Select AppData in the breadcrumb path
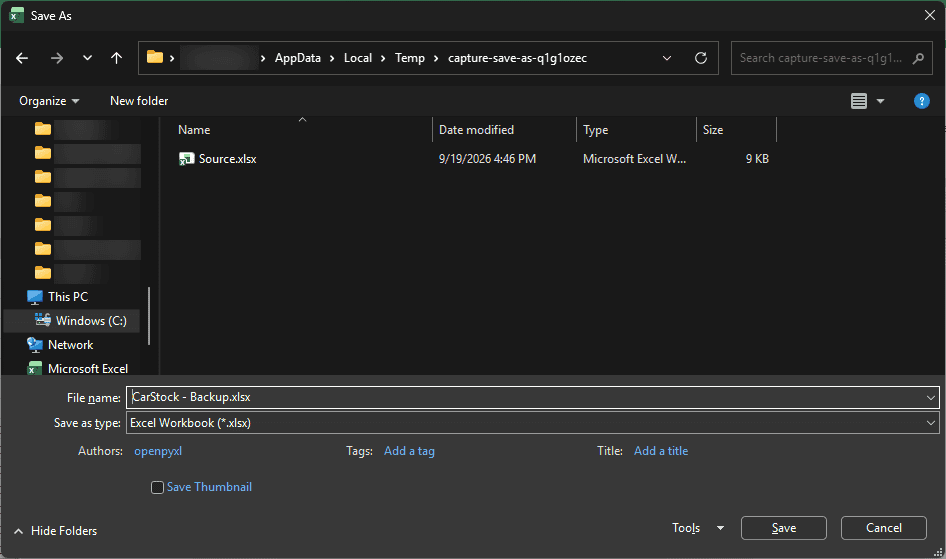Image resolution: width=946 pixels, height=559 pixels. click(297, 58)
